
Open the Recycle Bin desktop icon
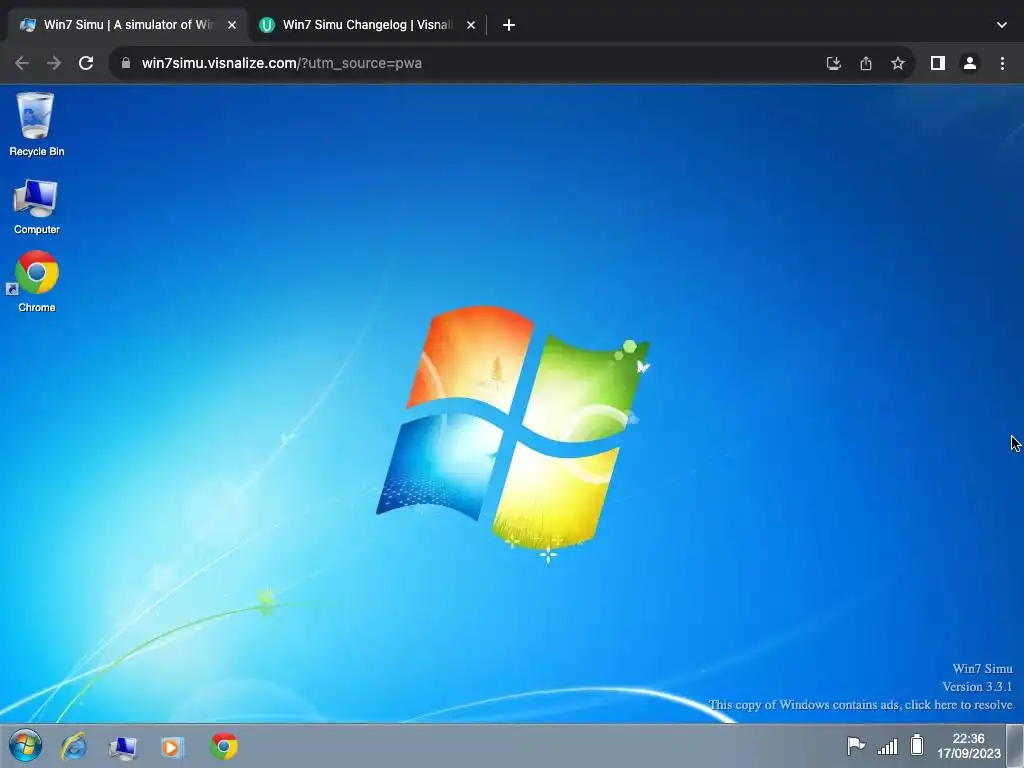[36, 124]
